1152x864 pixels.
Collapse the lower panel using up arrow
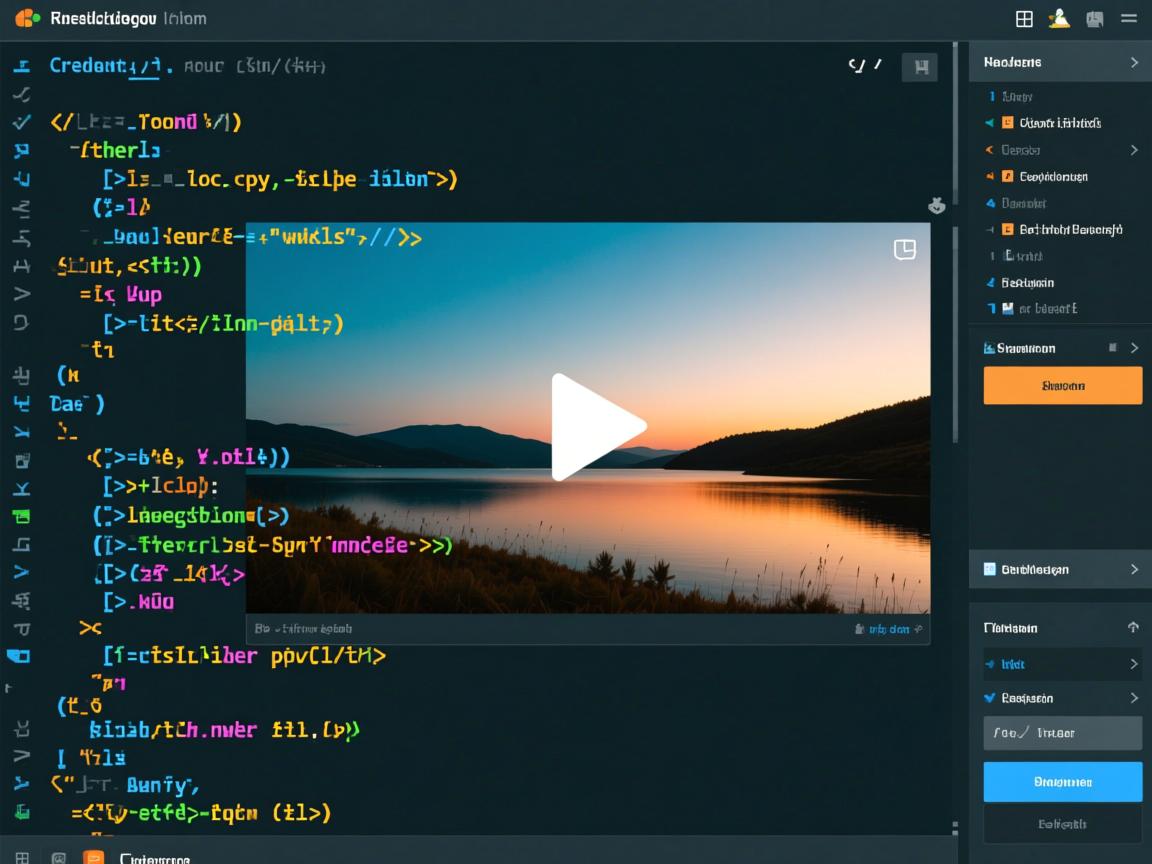(x=1133, y=628)
